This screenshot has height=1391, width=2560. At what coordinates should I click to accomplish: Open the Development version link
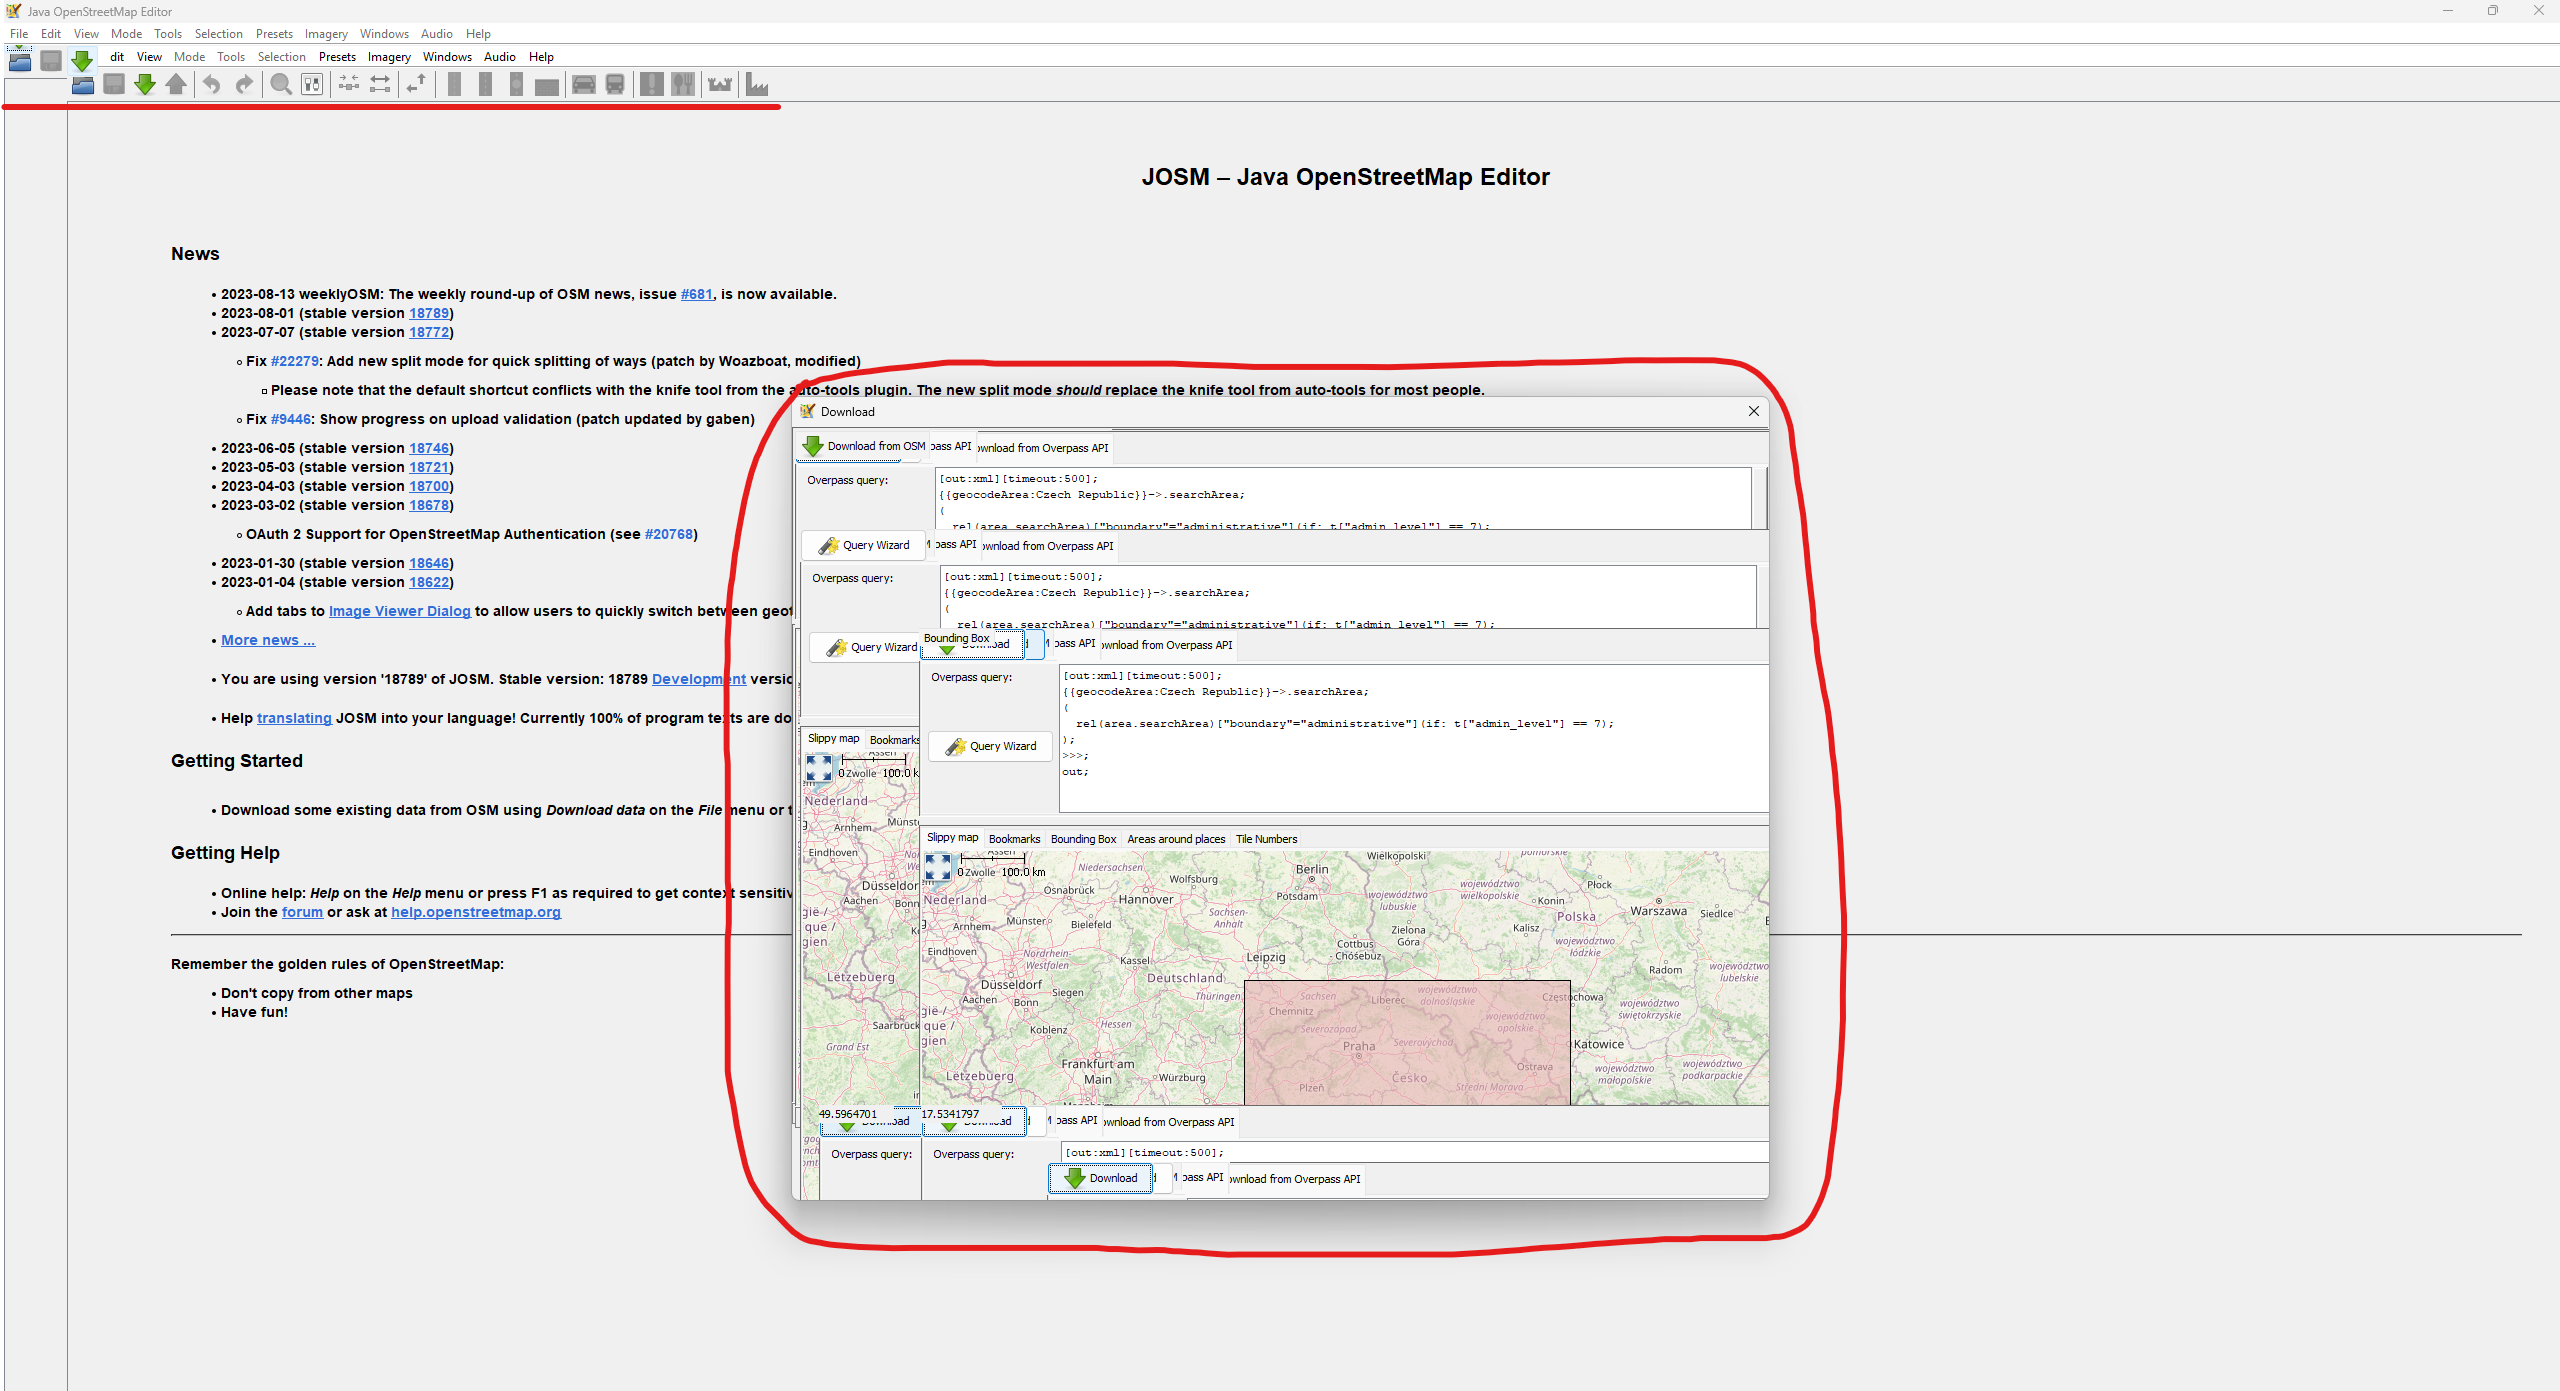[x=699, y=679]
